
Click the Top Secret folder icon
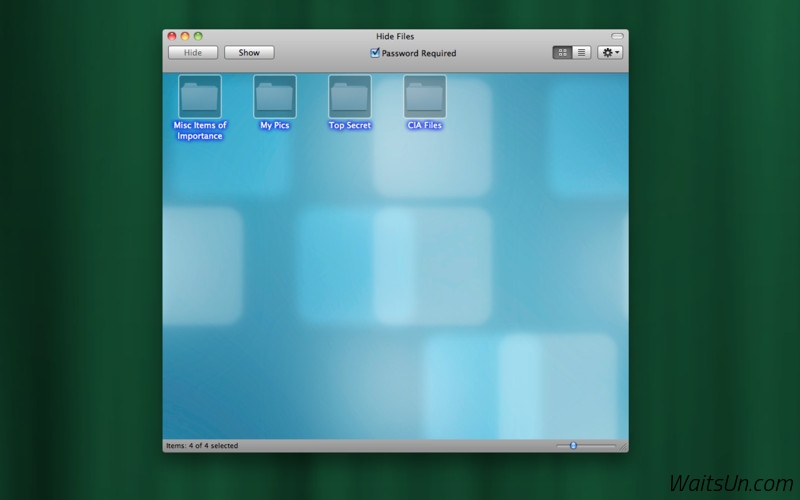click(350, 97)
